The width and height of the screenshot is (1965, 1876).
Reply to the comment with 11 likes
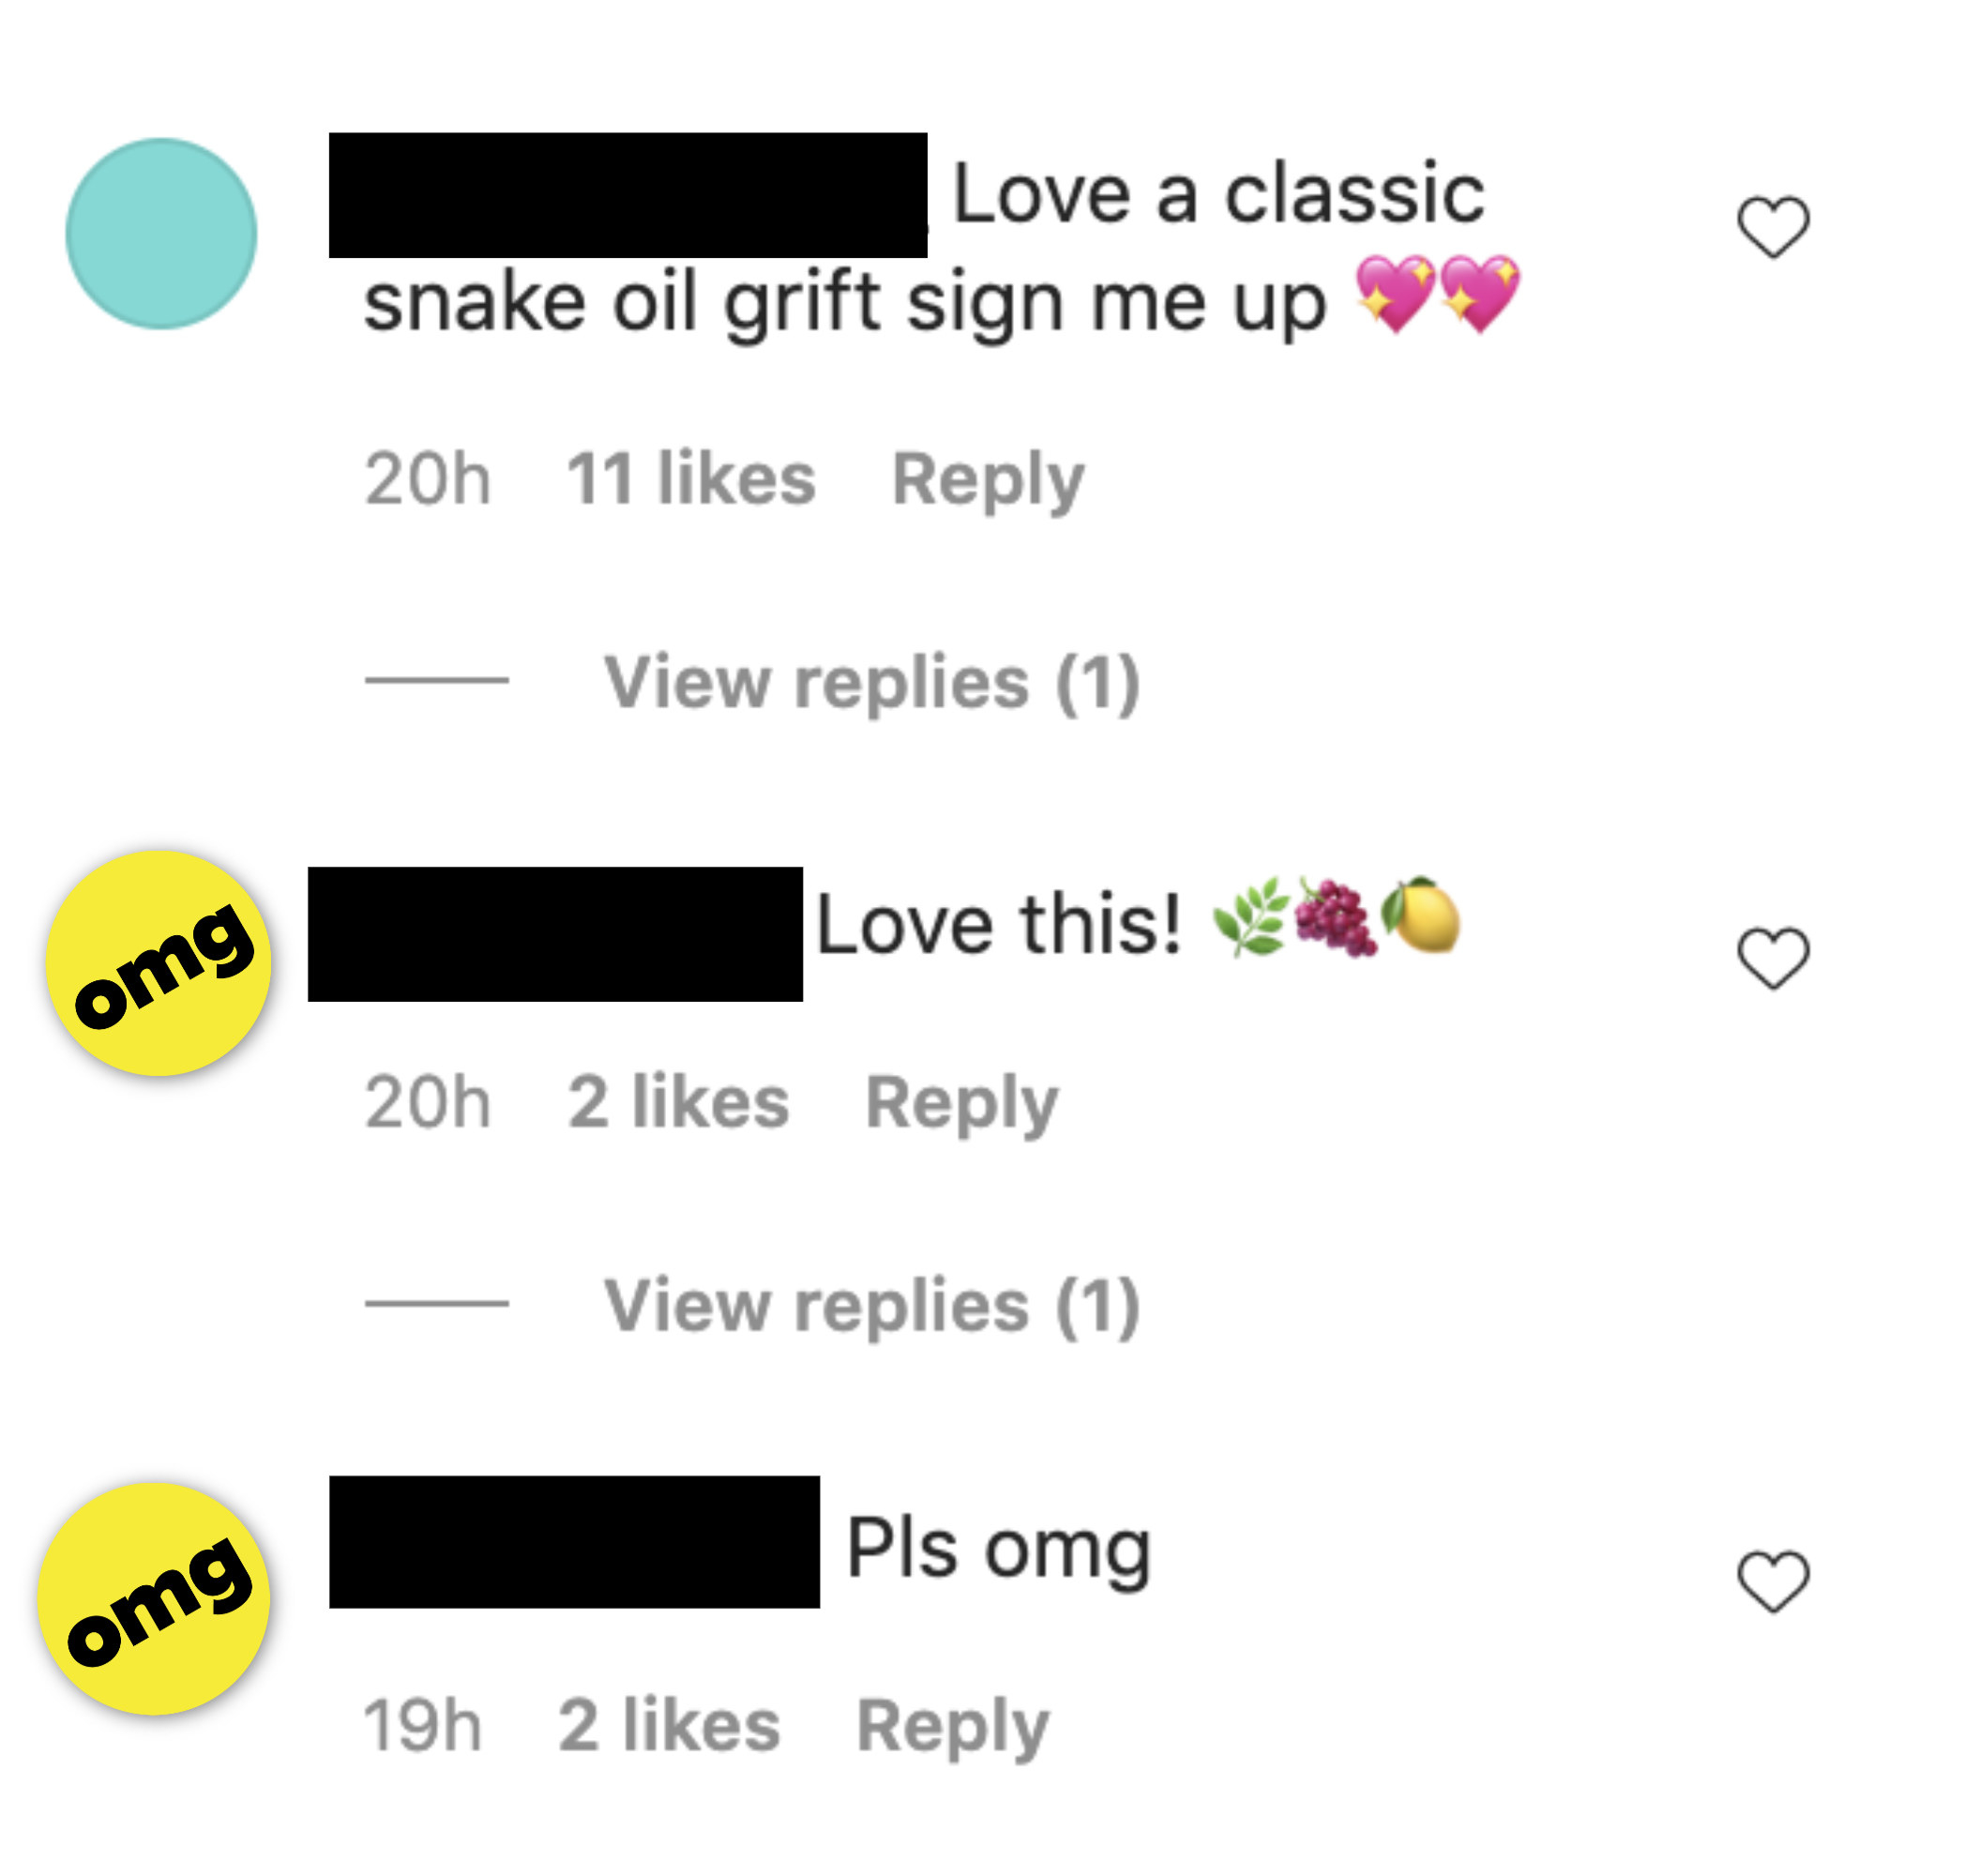pos(987,481)
